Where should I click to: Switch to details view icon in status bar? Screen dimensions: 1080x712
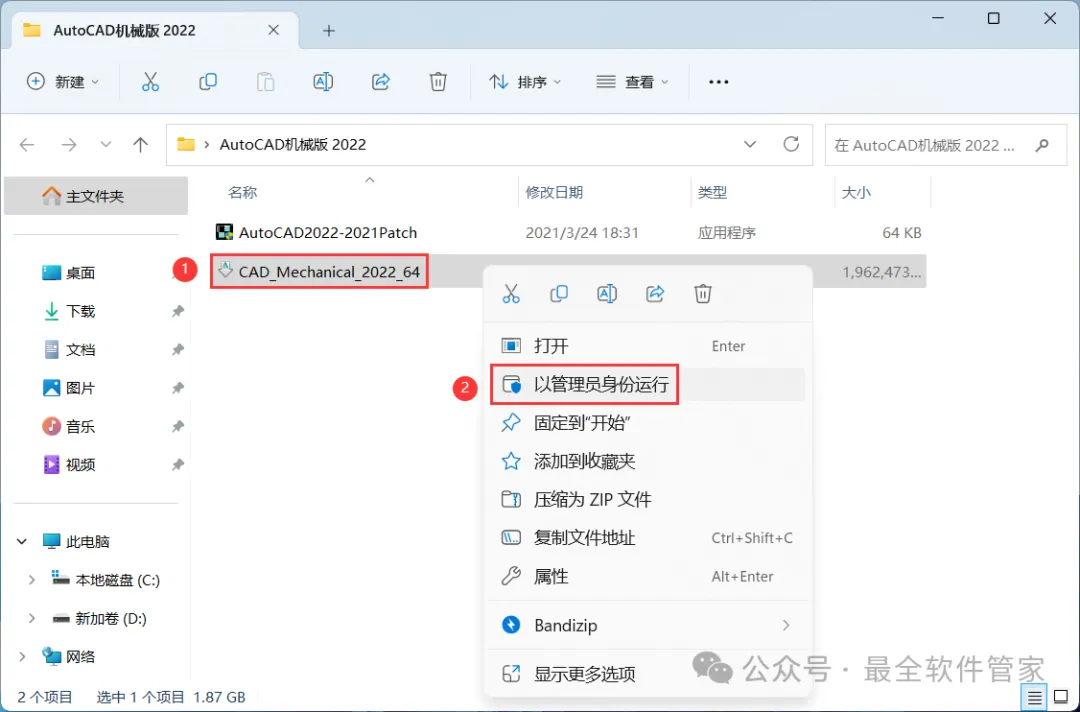click(1035, 698)
